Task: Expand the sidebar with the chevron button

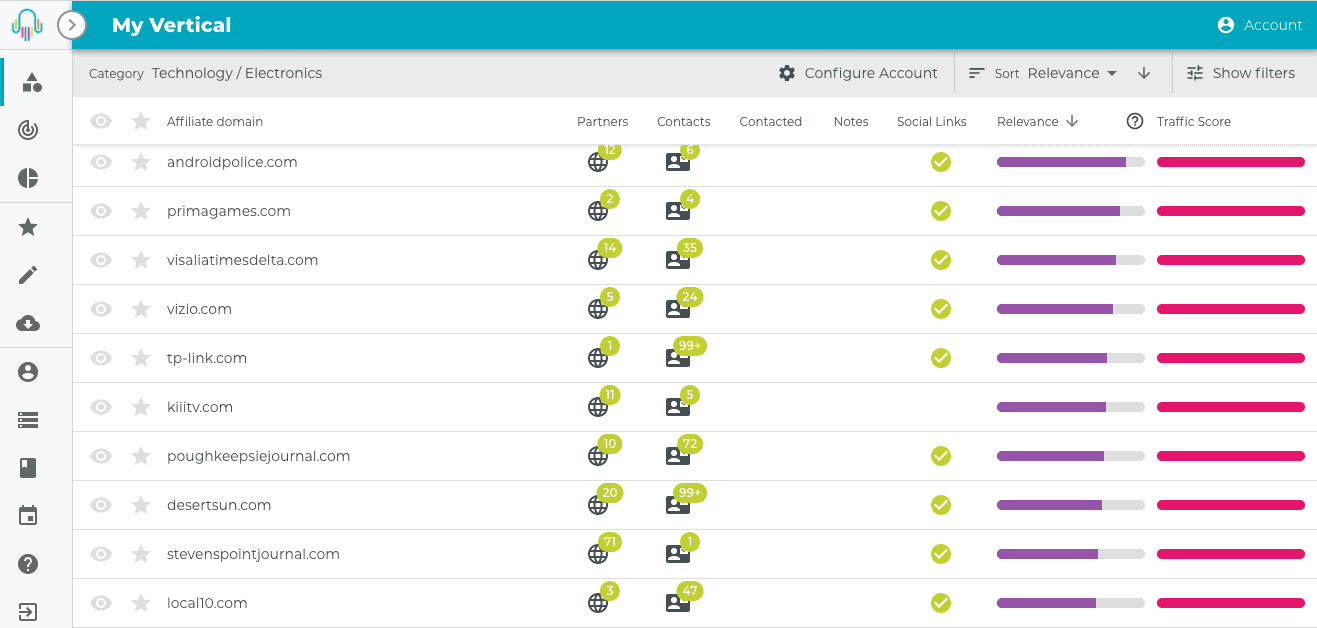Action: coord(72,25)
